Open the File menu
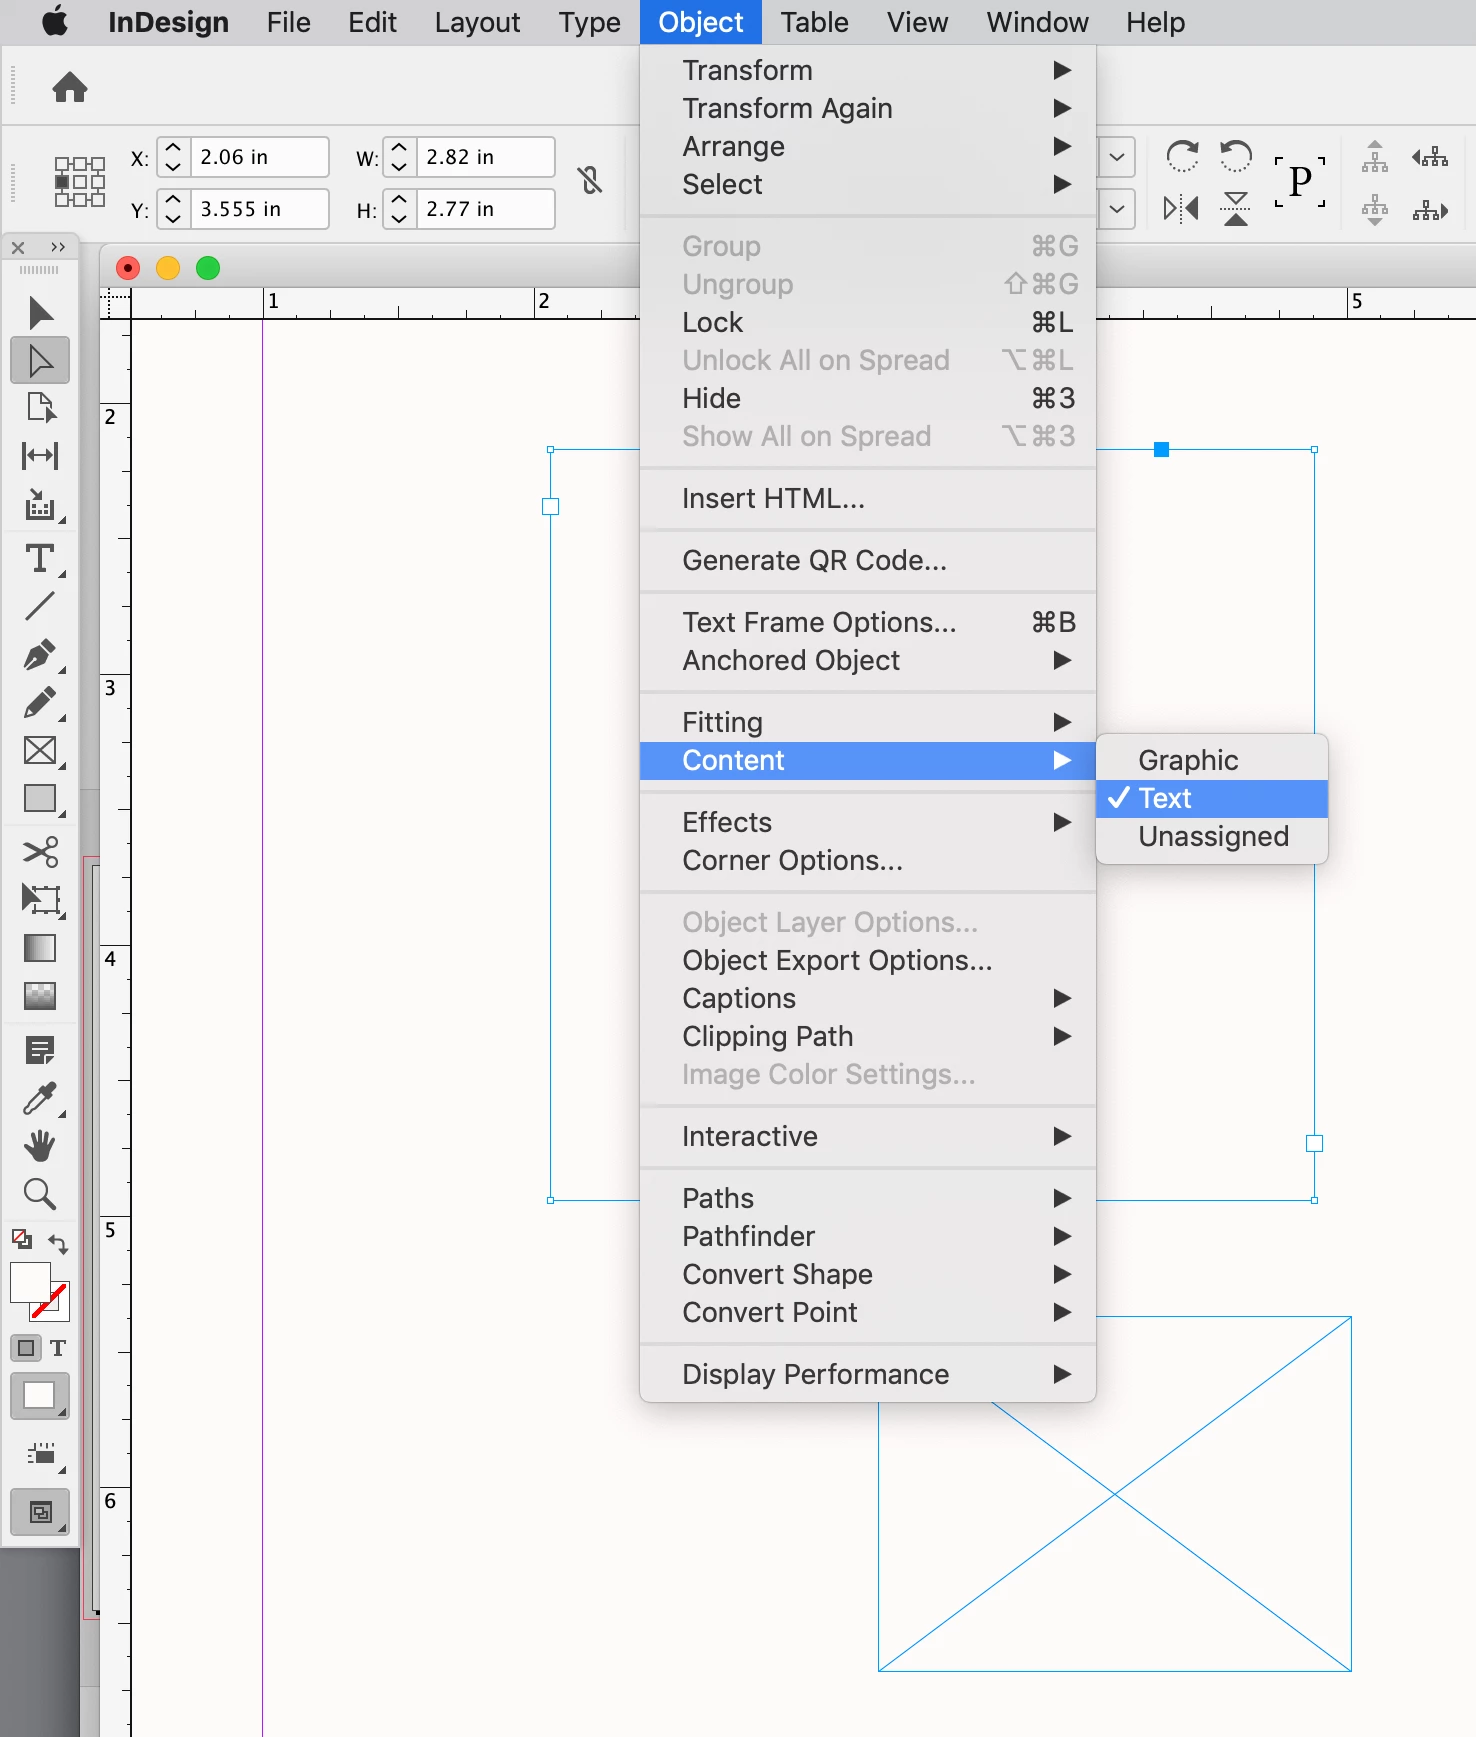Viewport: 1476px width, 1737px height. point(288,22)
